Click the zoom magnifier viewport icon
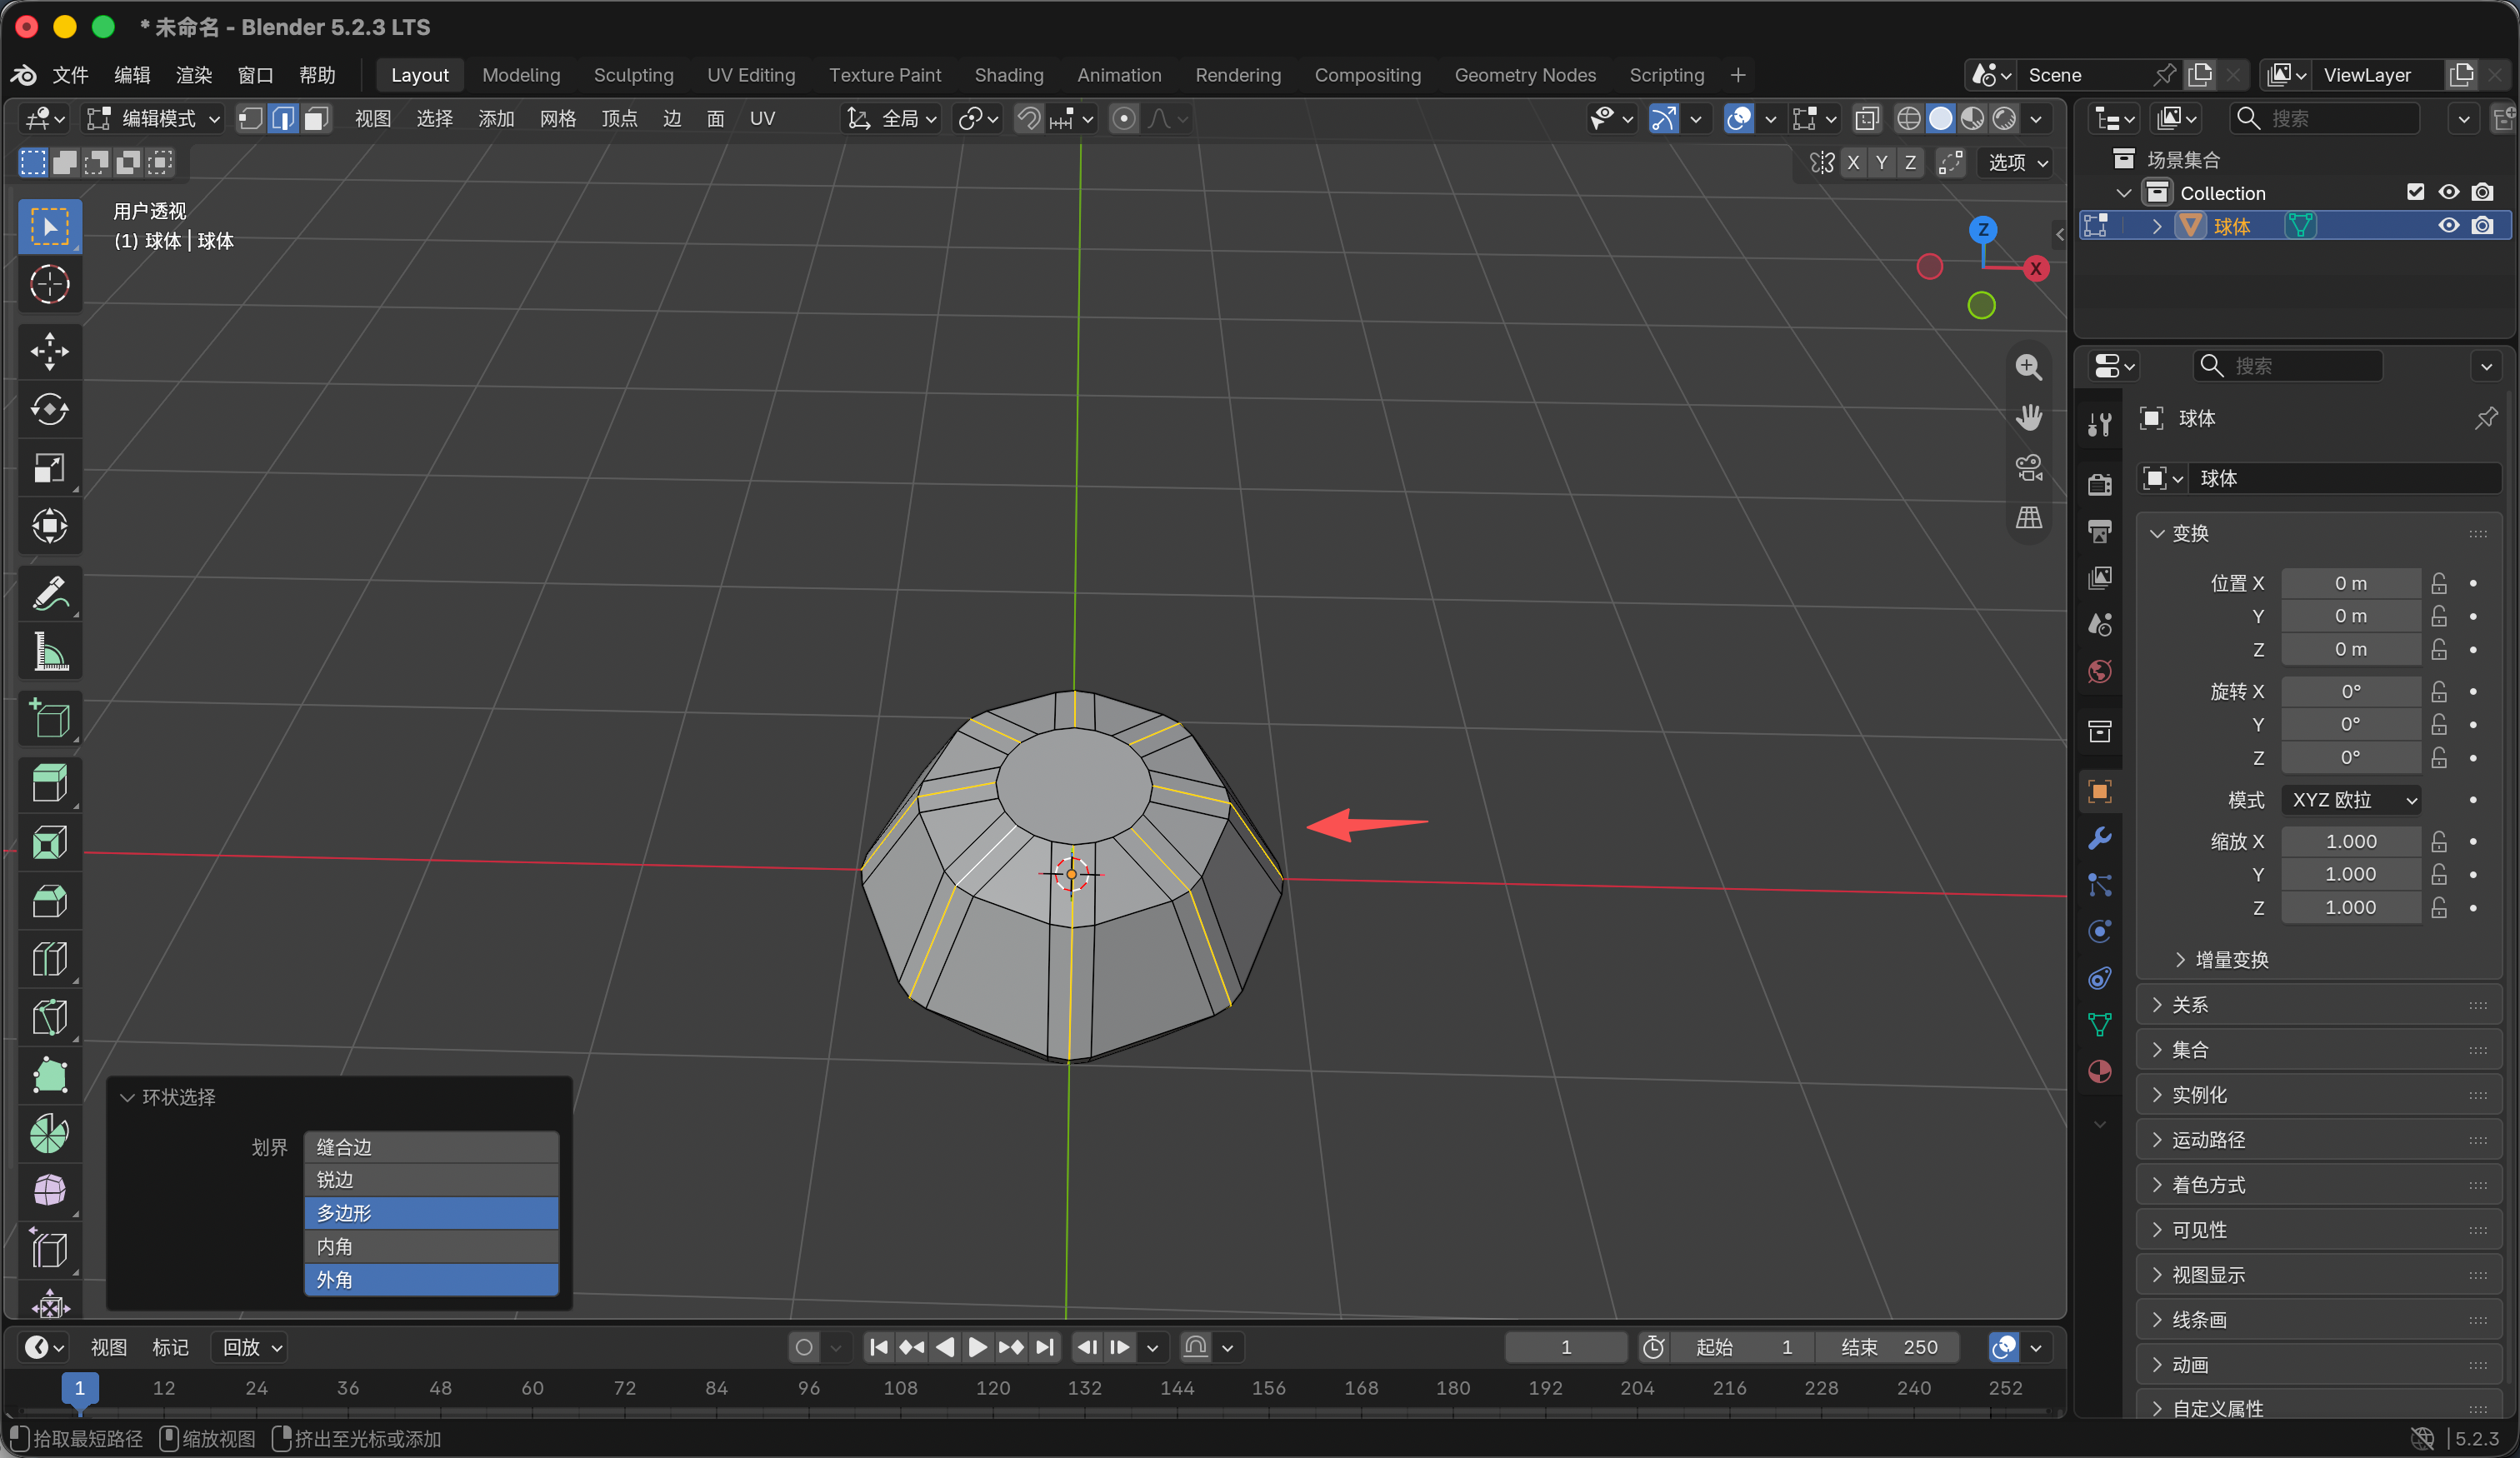The height and width of the screenshot is (1458, 2520). click(x=2029, y=367)
